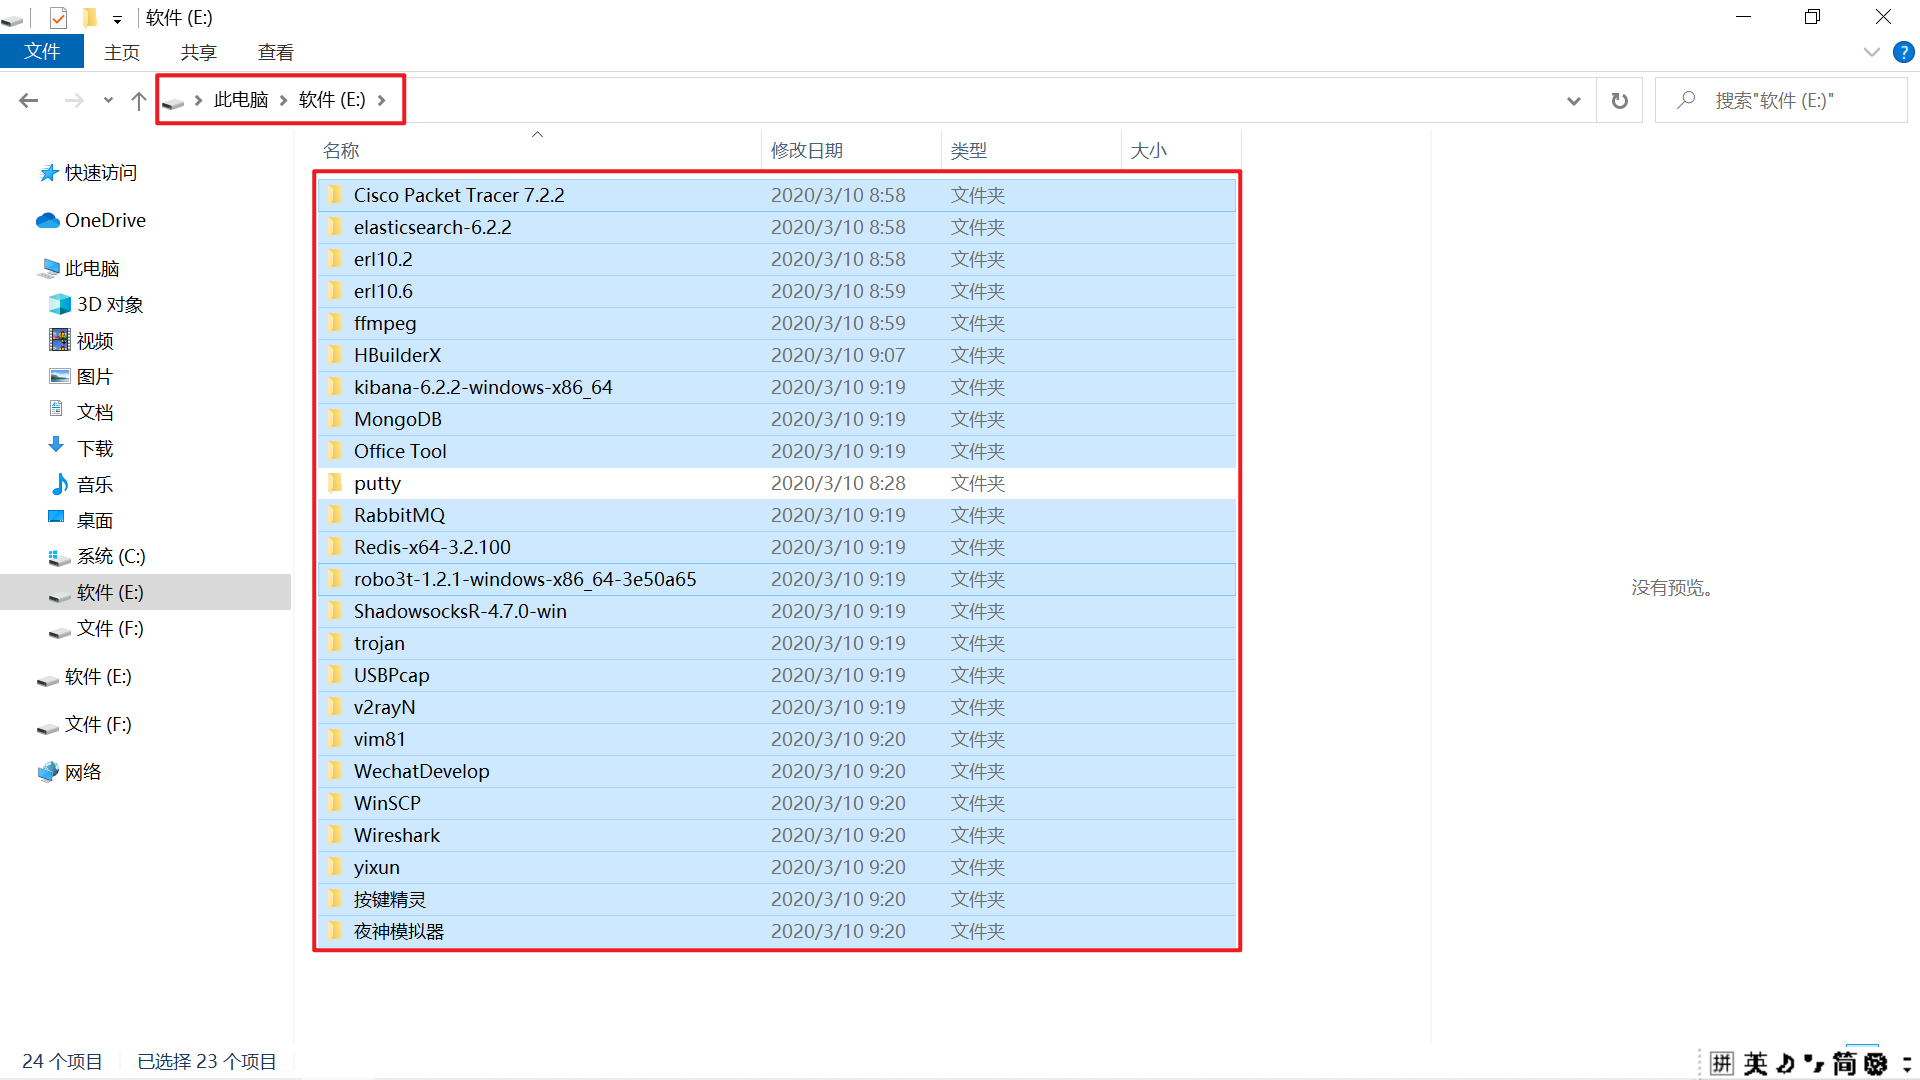
Task: Click the Quick Access star icon
Action: click(48, 173)
